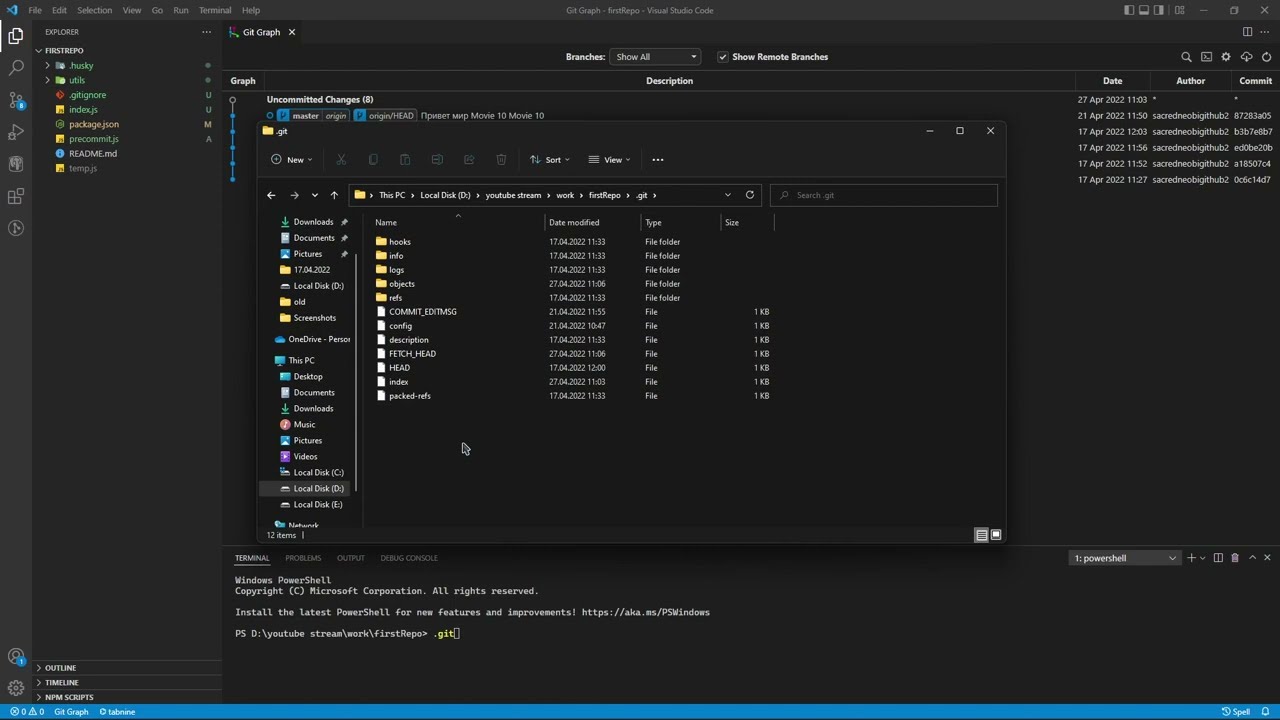Screen dimensions: 1280x720
Task: Open the Extensions view in the activity bar
Action: pos(16,196)
